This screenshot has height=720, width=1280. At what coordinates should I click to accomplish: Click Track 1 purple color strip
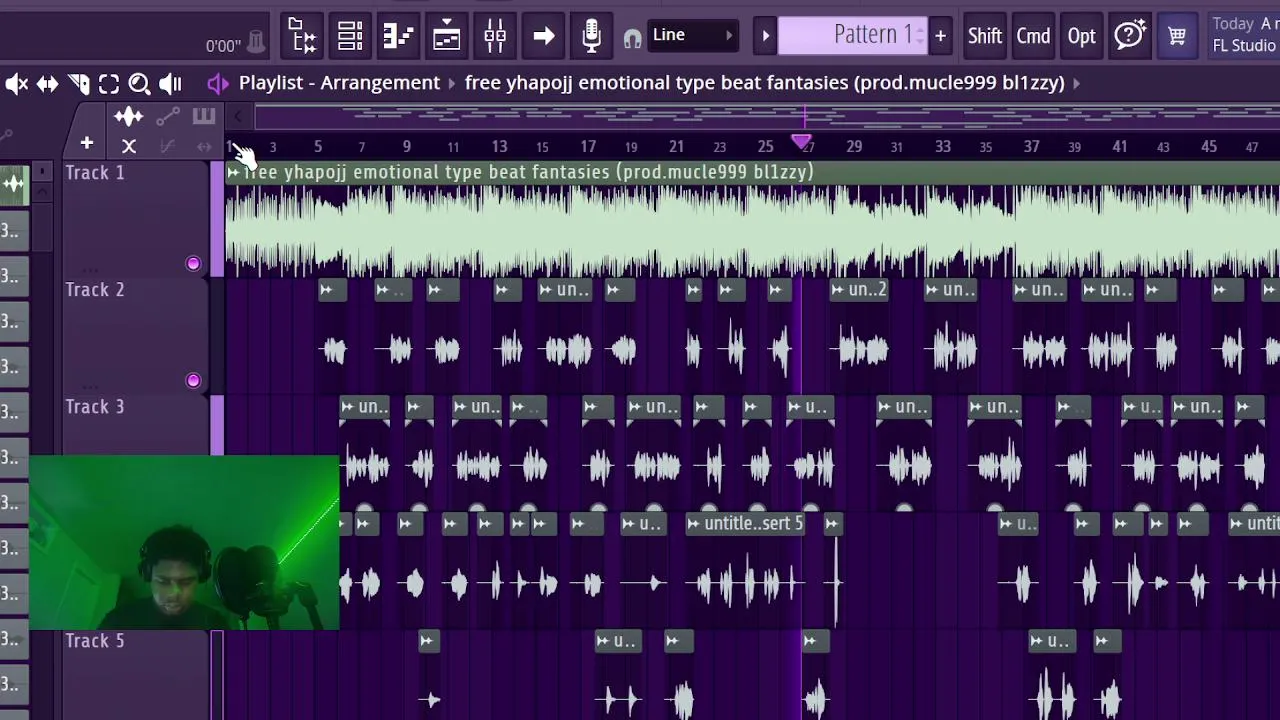pyautogui.click(x=217, y=220)
